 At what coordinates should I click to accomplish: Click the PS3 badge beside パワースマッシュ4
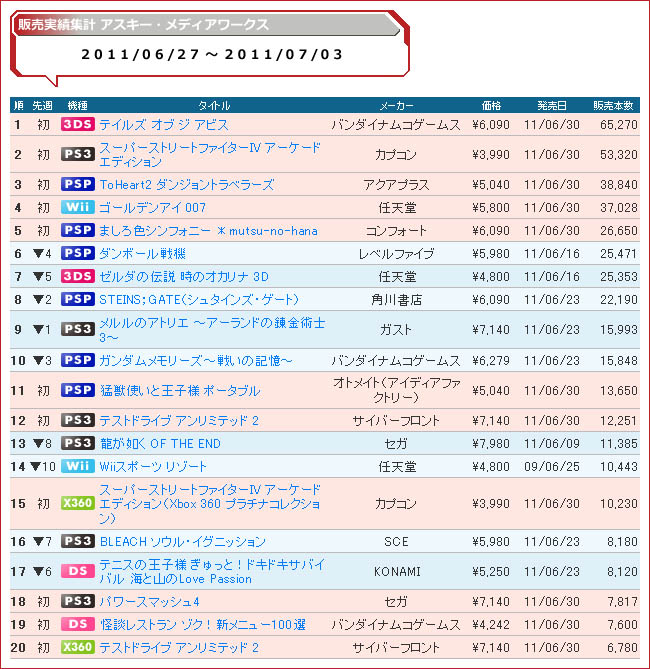pos(77,601)
